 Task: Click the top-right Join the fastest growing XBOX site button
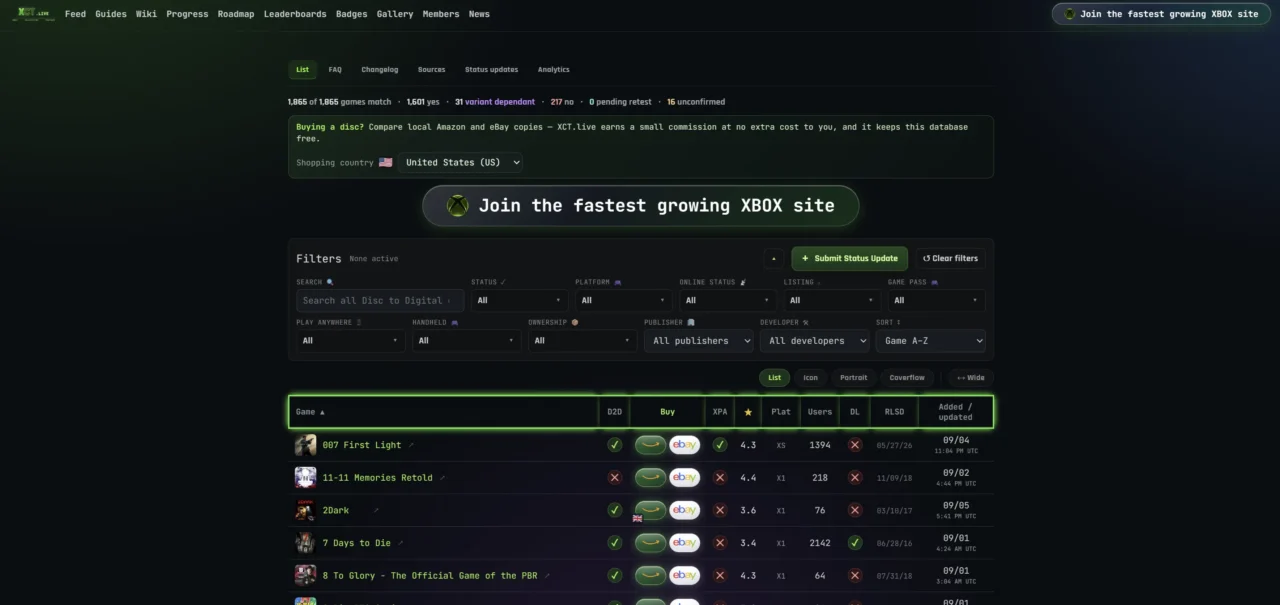(x=1161, y=14)
